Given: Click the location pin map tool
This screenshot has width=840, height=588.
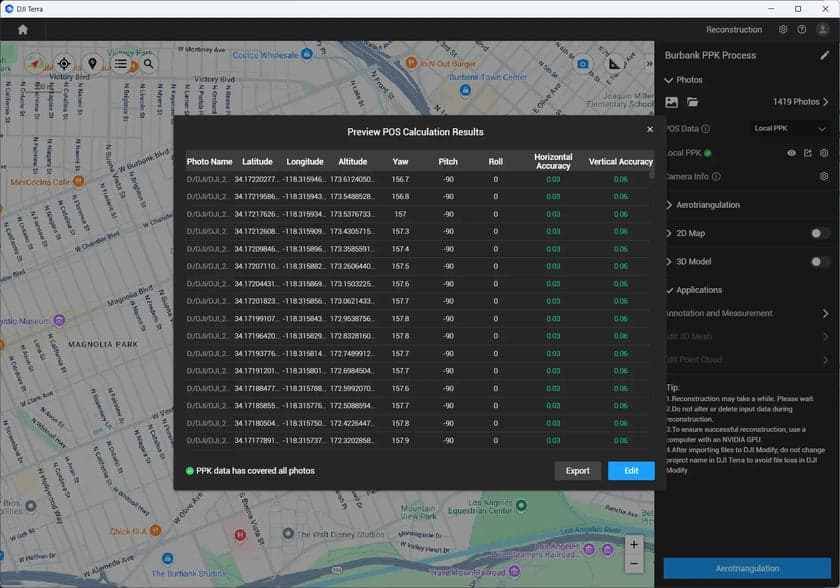Looking at the screenshot, I should [x=92, y=64].
